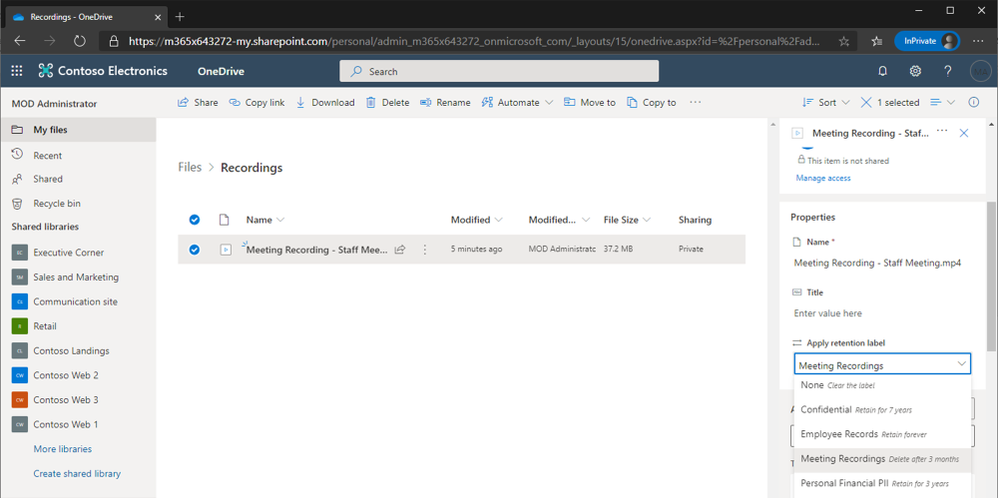Go to the Files breadcrumb
Viewport: 998px width, 498px height.
tap(190, 167)
